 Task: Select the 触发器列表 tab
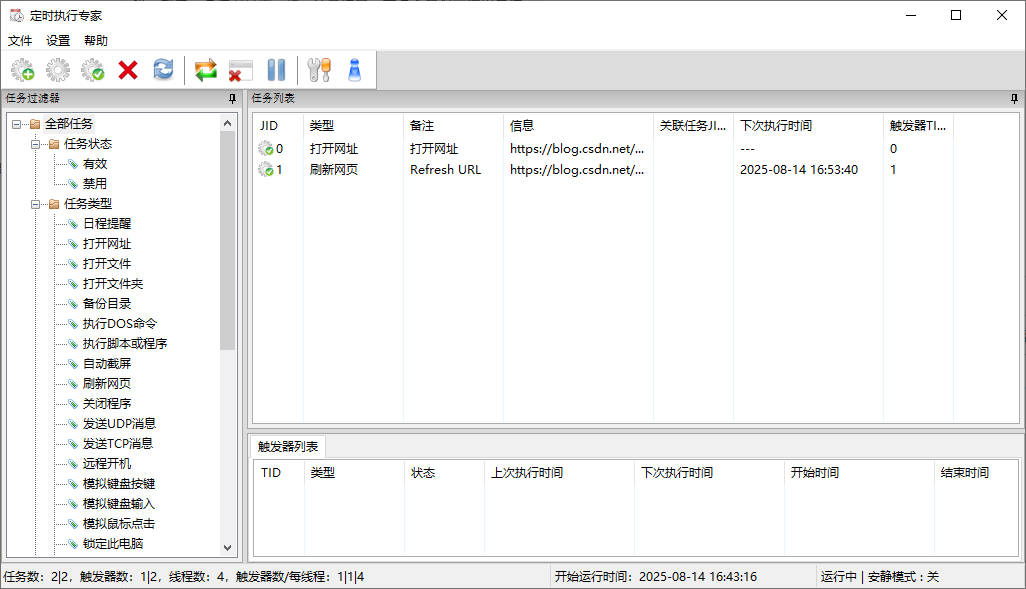[288, 446]
